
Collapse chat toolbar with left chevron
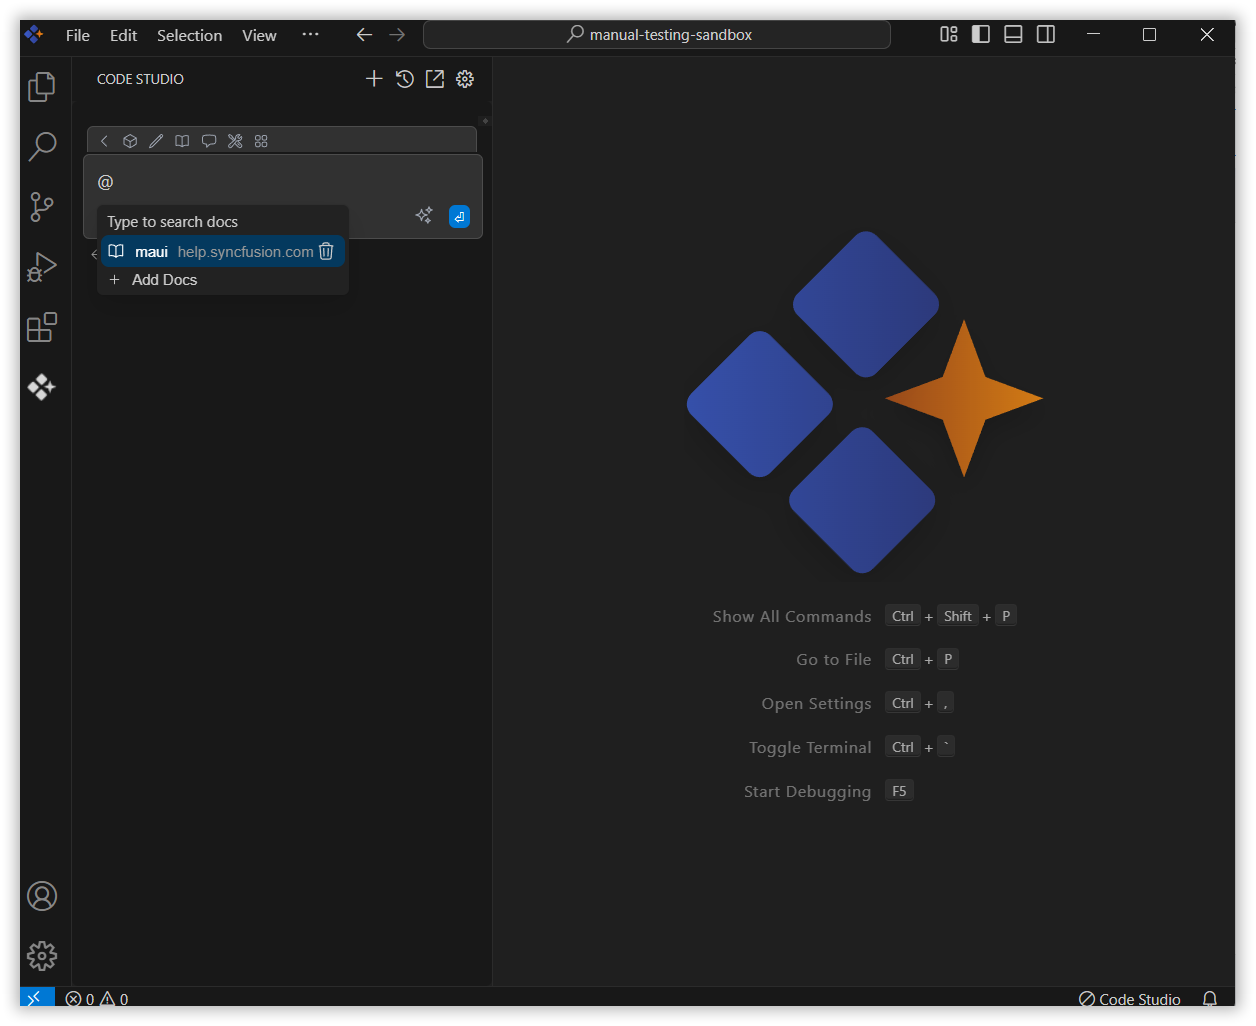104,141
